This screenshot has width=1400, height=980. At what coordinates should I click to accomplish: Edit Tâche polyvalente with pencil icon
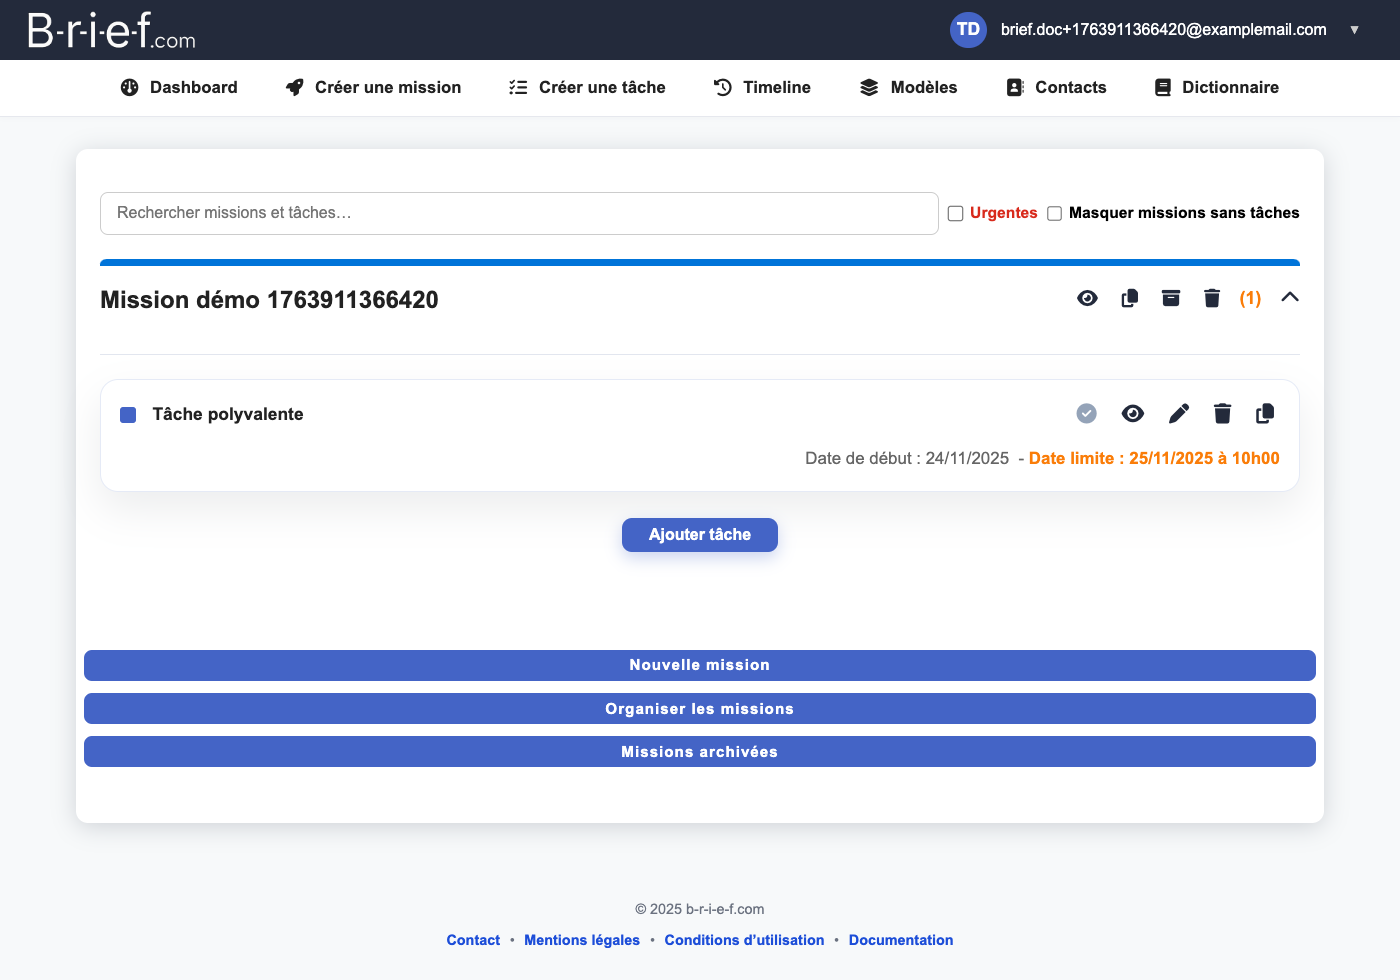(1179, 413)
